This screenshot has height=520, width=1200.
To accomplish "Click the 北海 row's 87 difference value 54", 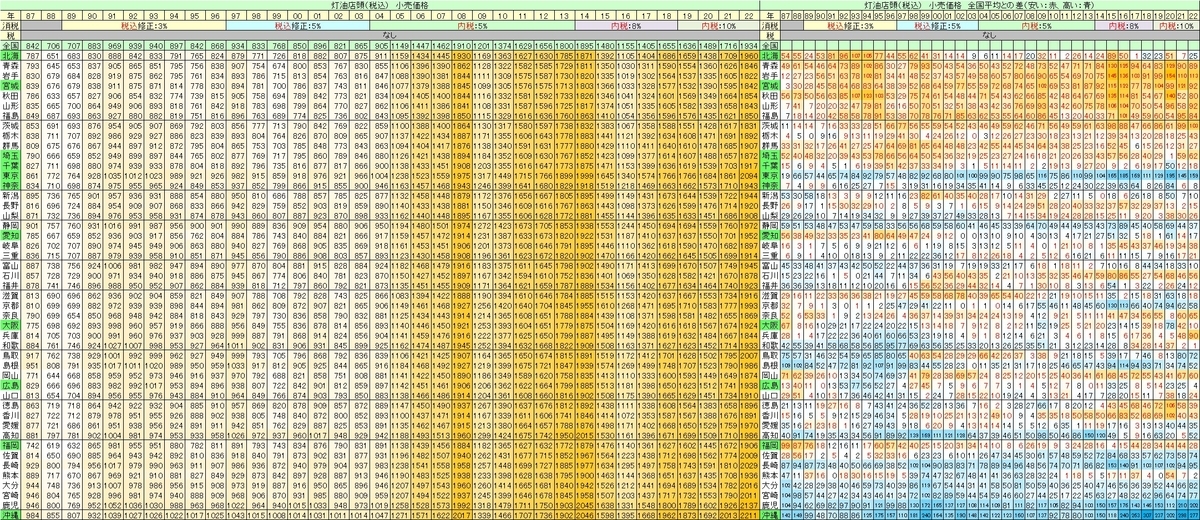I will tap(786, 55).
